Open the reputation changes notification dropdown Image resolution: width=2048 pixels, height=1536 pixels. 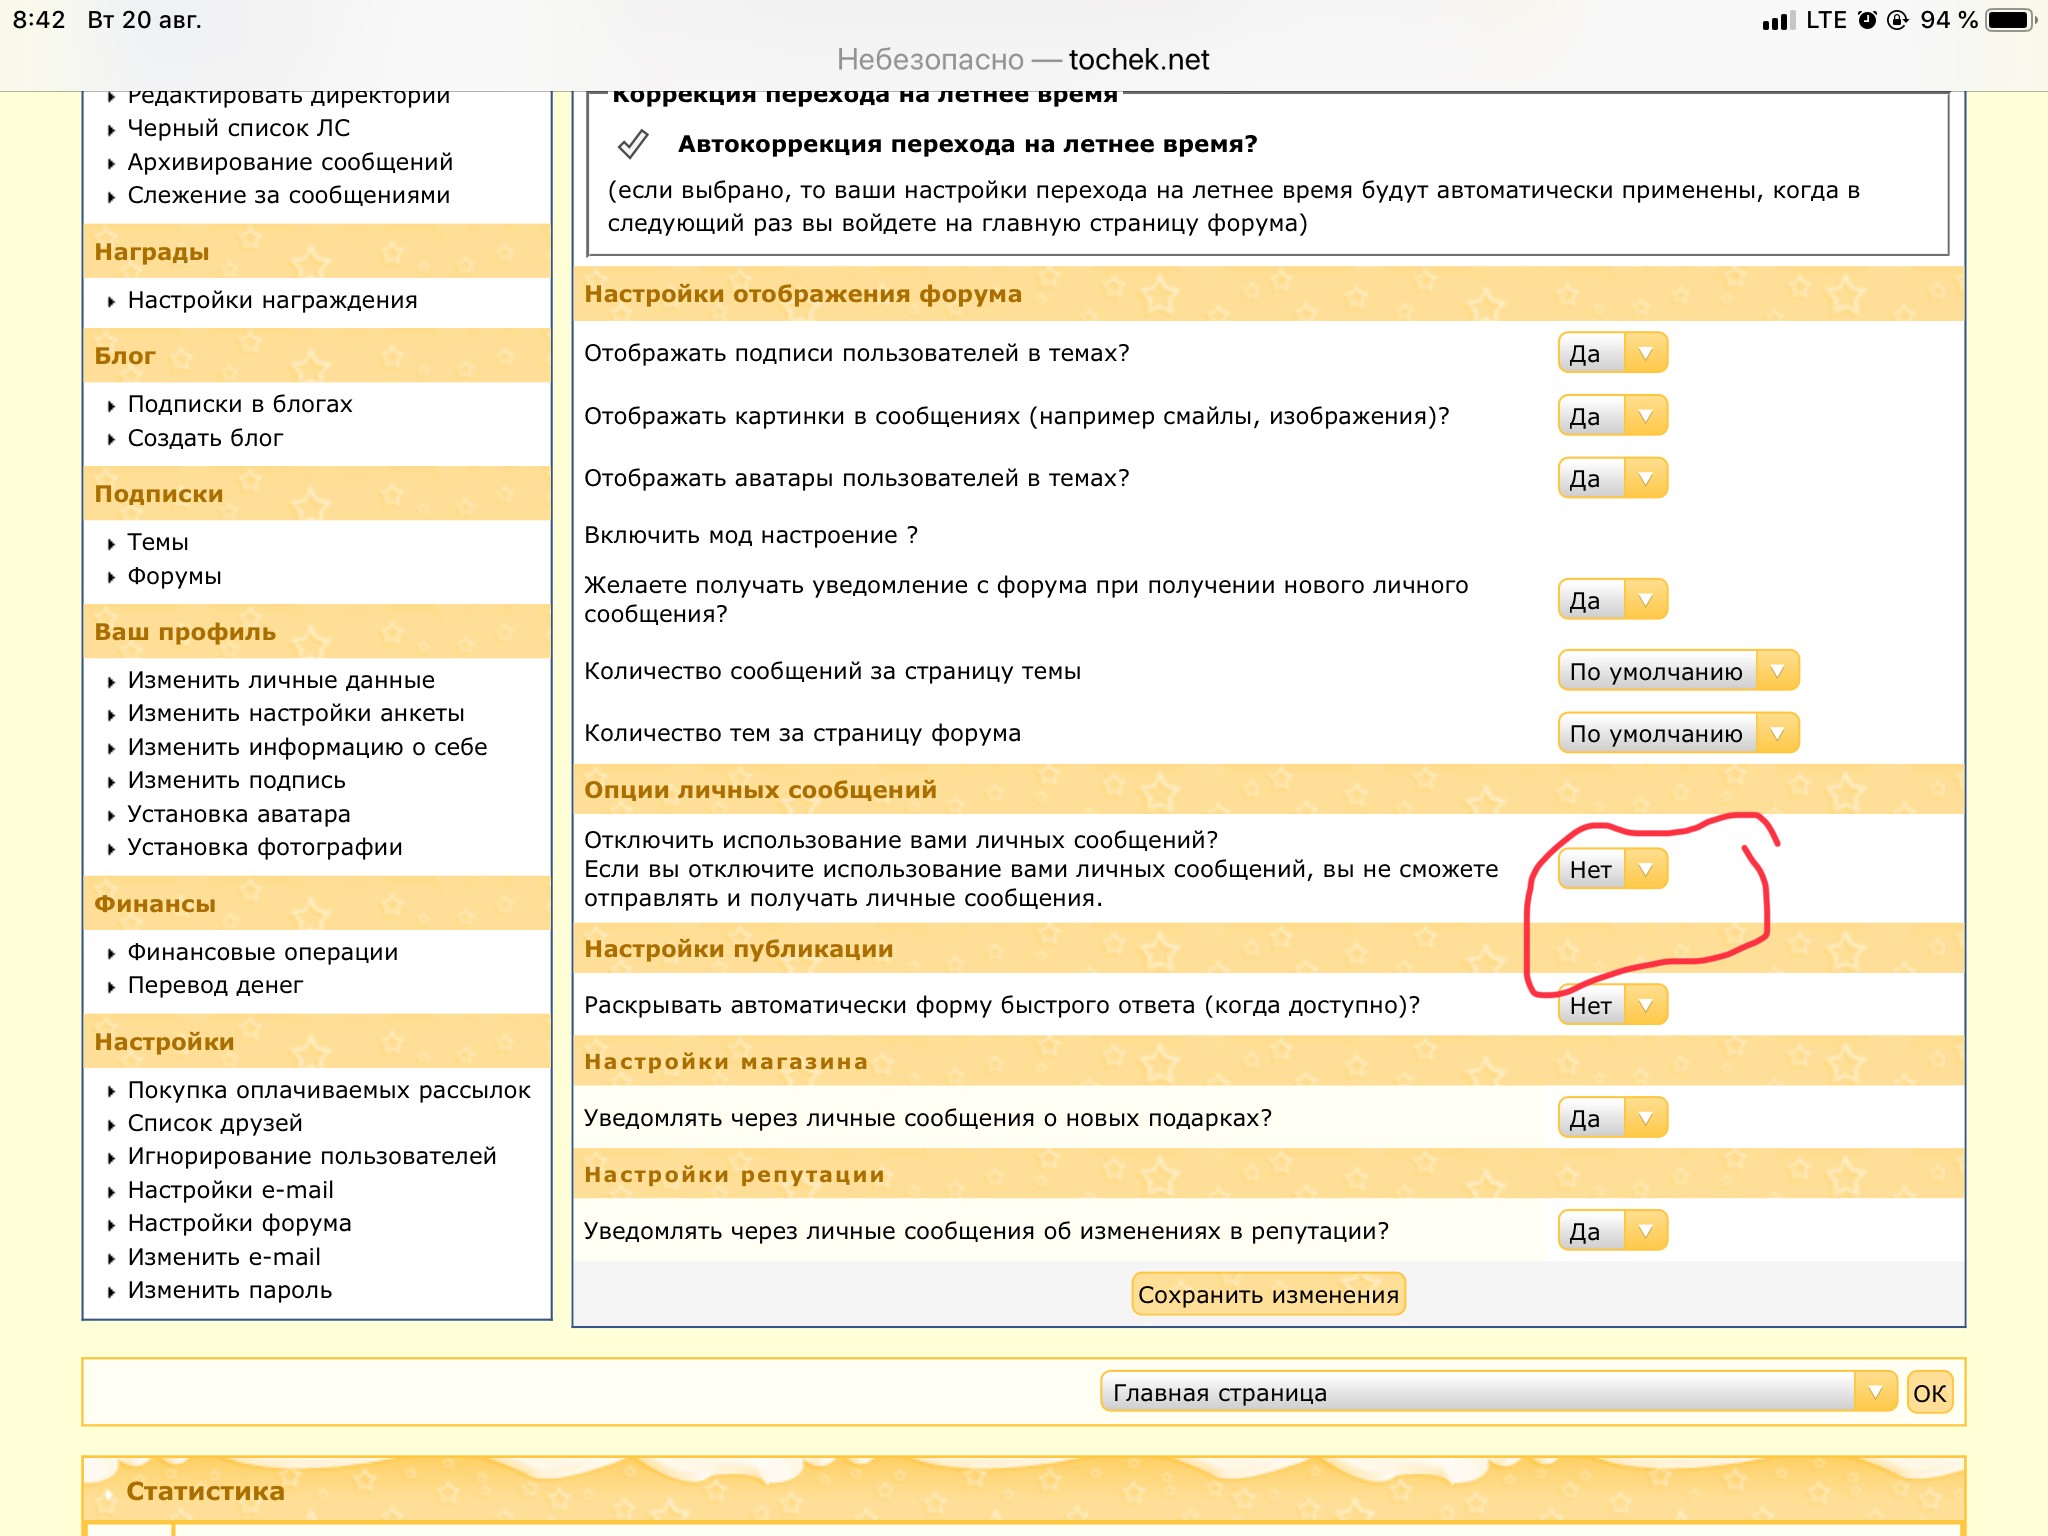[1612, 1231]
